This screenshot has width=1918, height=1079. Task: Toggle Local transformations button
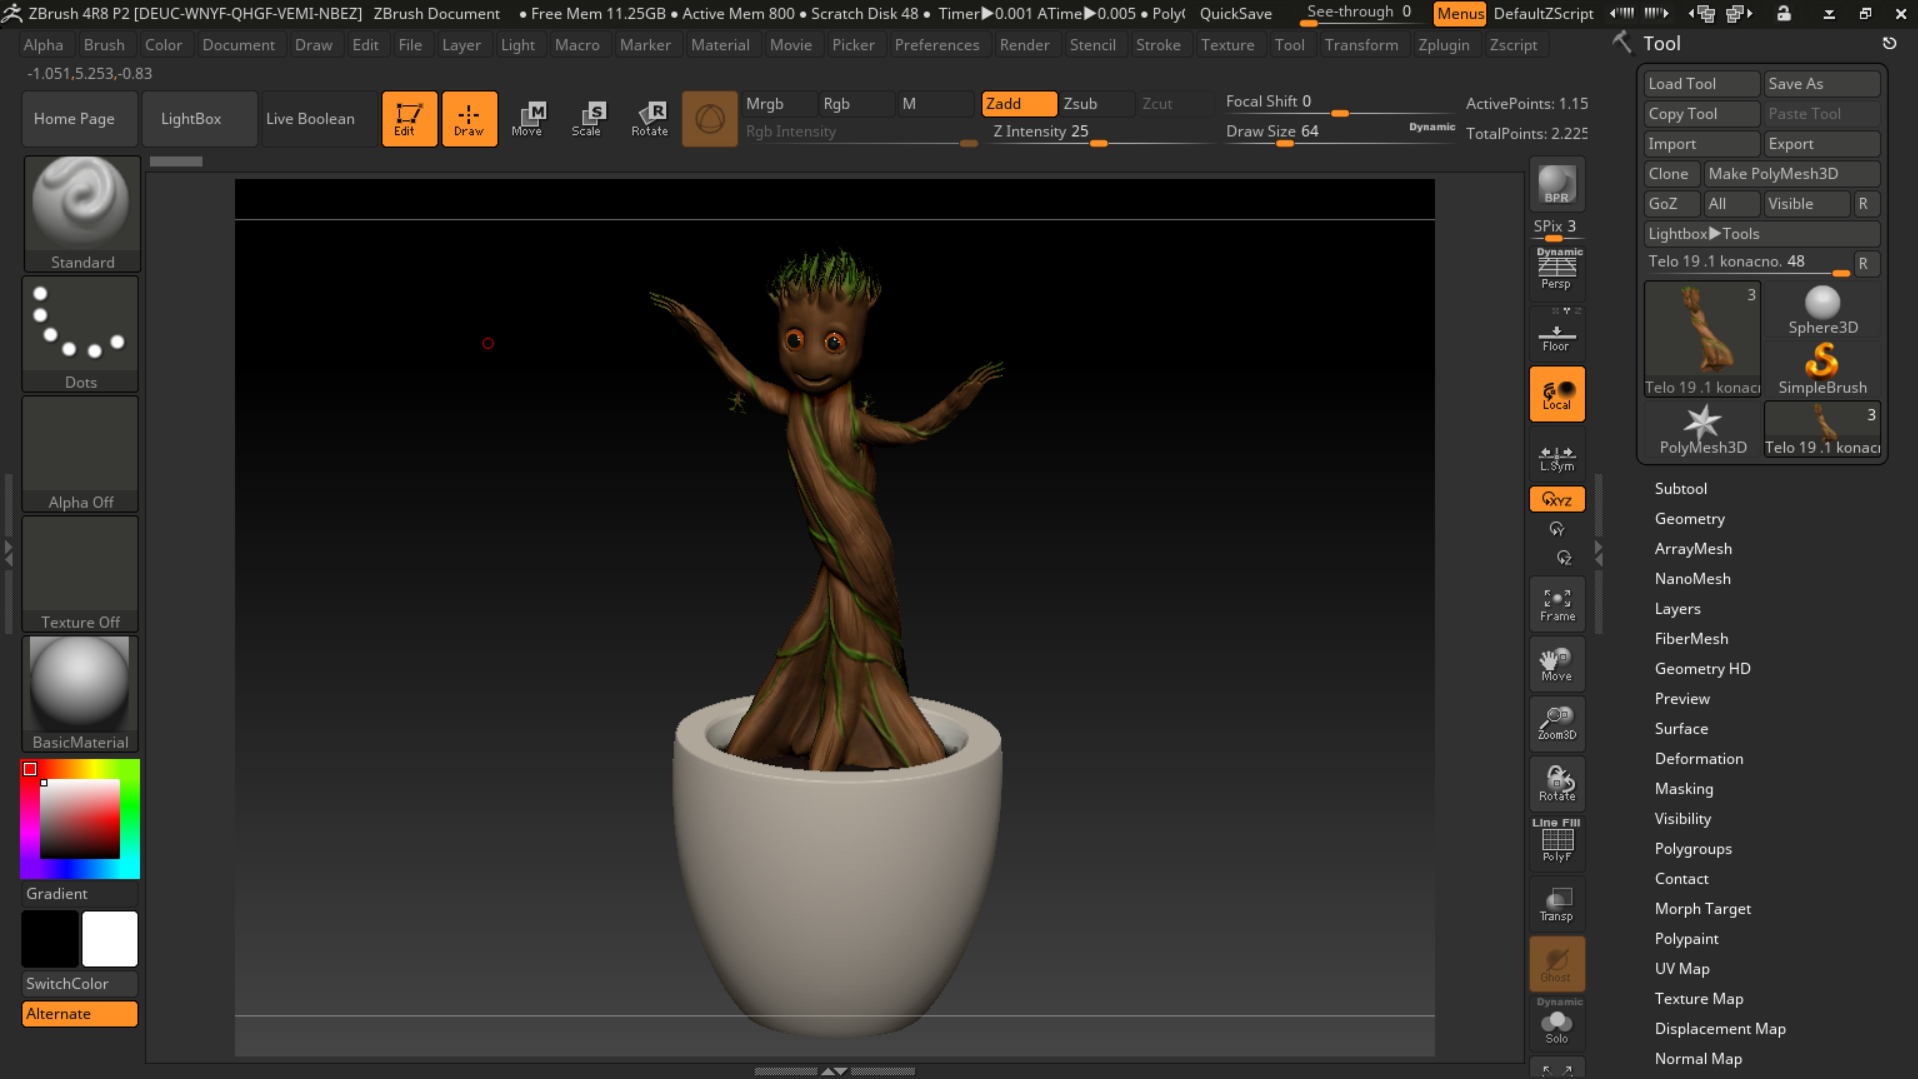tap(1556, 394)
